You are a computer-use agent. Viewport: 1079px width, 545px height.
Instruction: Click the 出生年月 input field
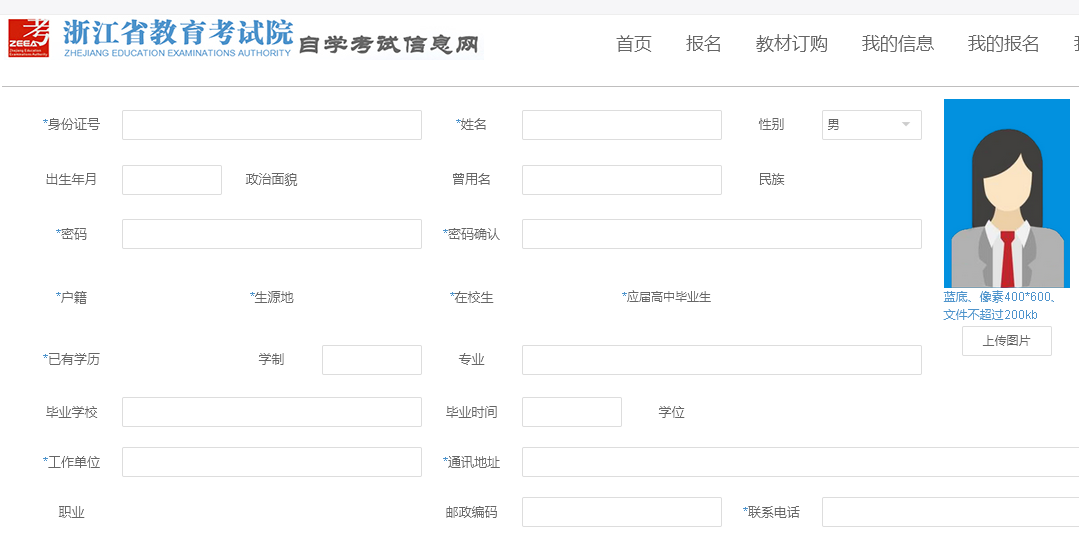click(172, 180)
